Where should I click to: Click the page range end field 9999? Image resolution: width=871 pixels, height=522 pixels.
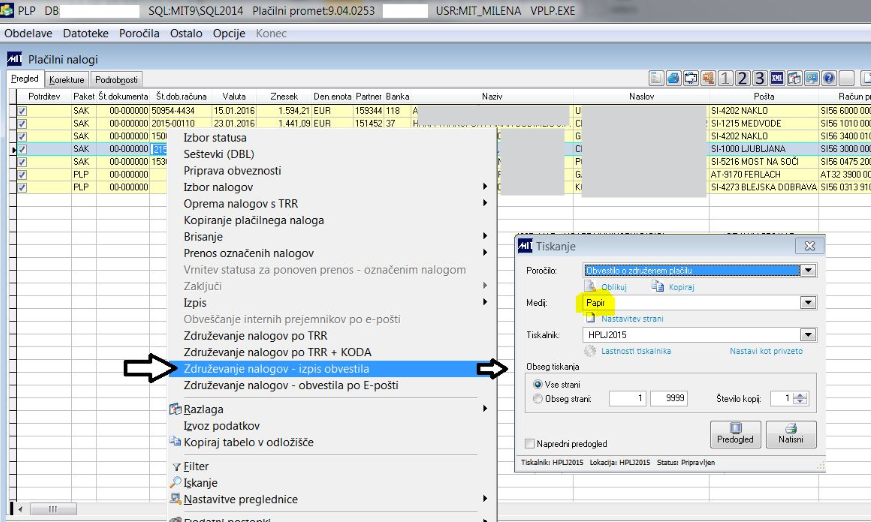(x=669, y=398)
